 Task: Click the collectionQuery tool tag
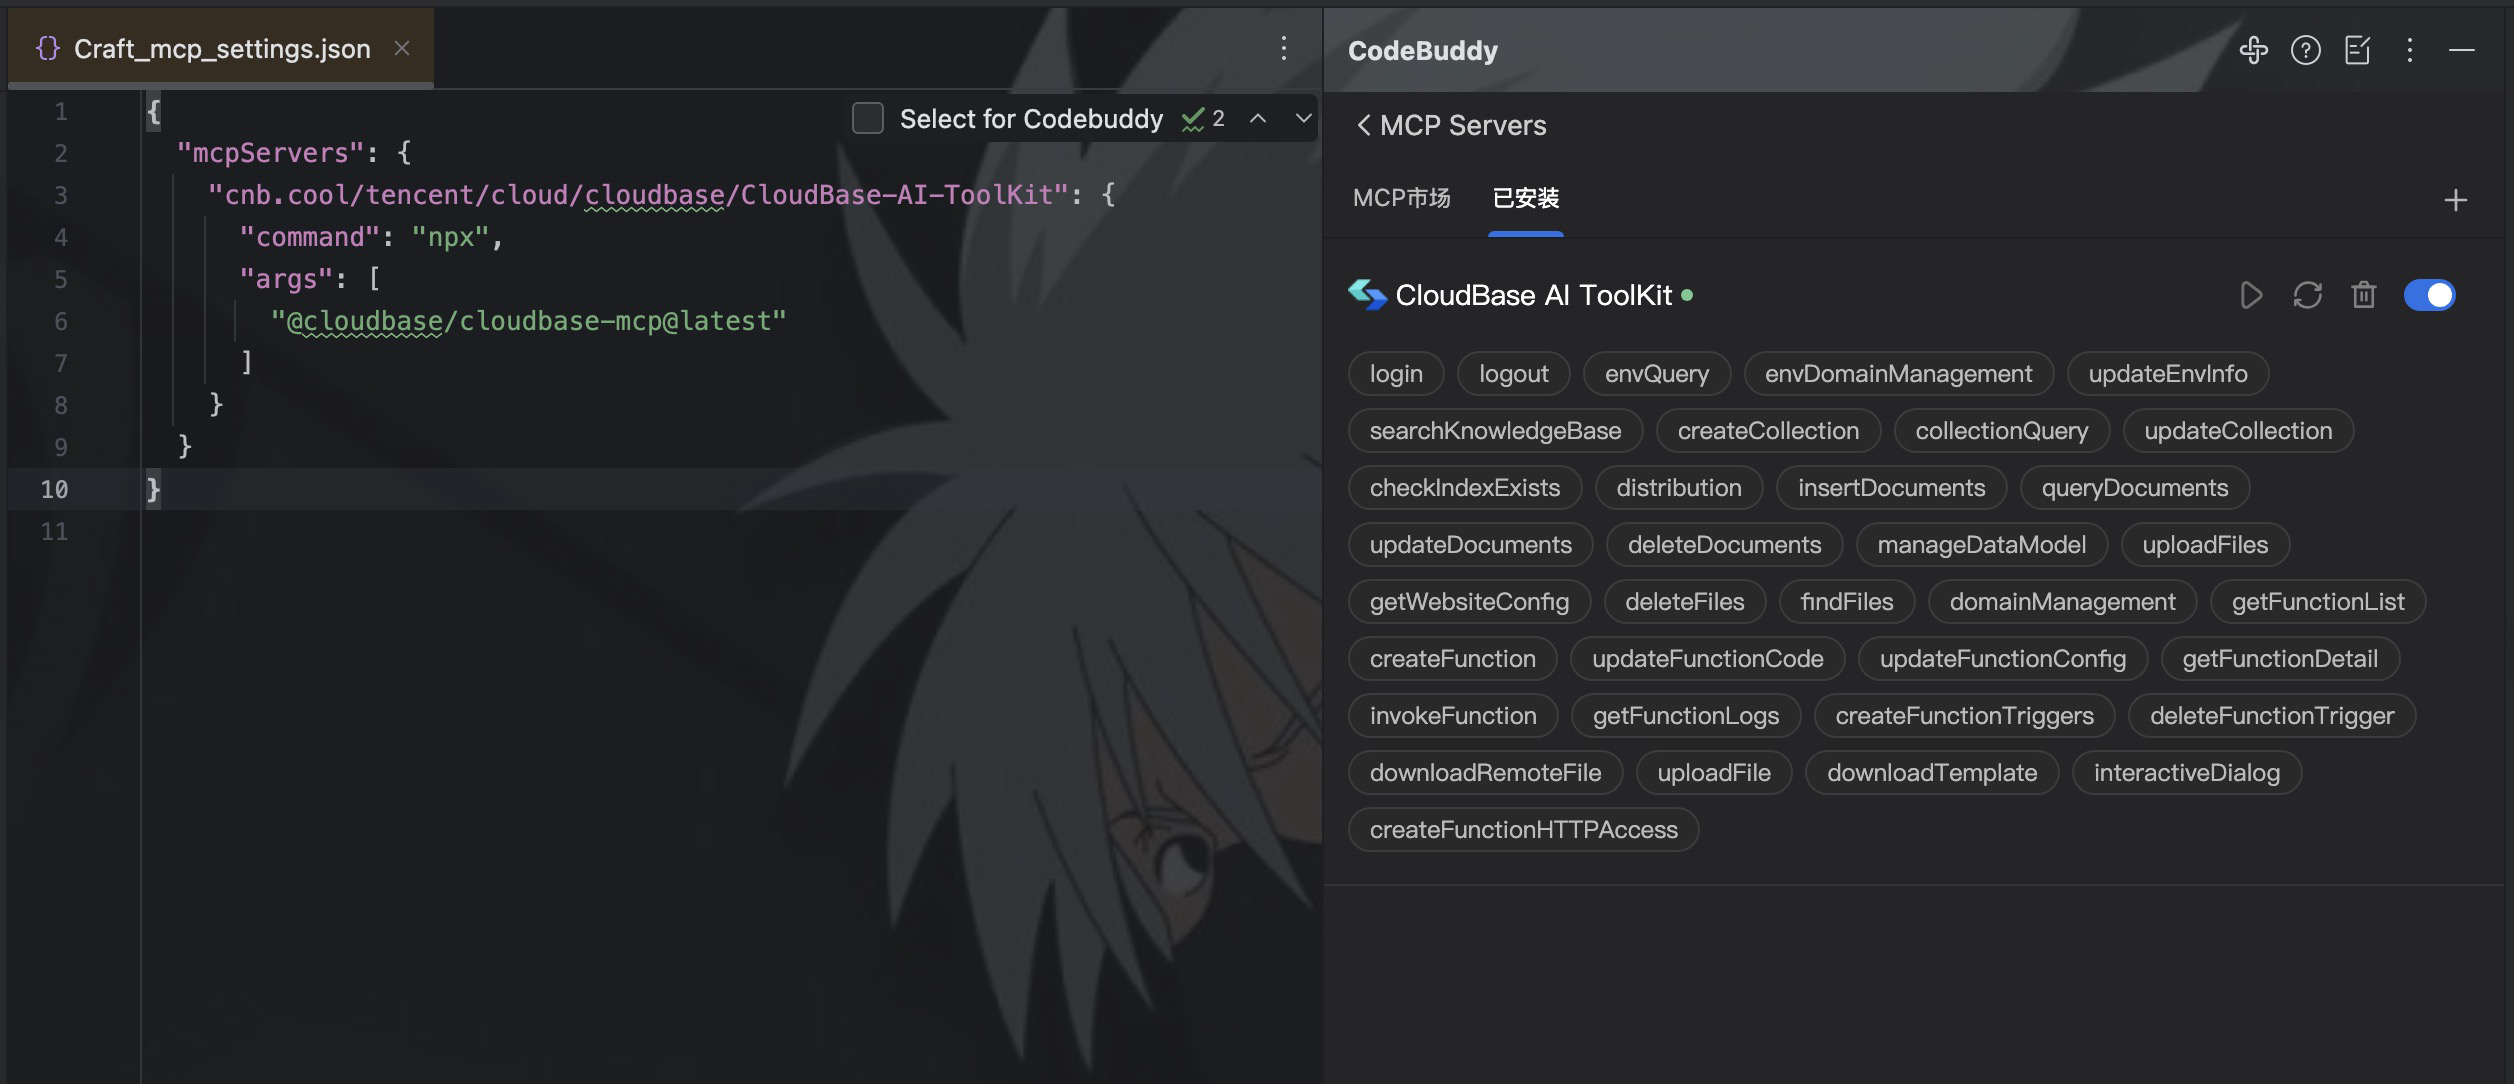click(2002, 431)
